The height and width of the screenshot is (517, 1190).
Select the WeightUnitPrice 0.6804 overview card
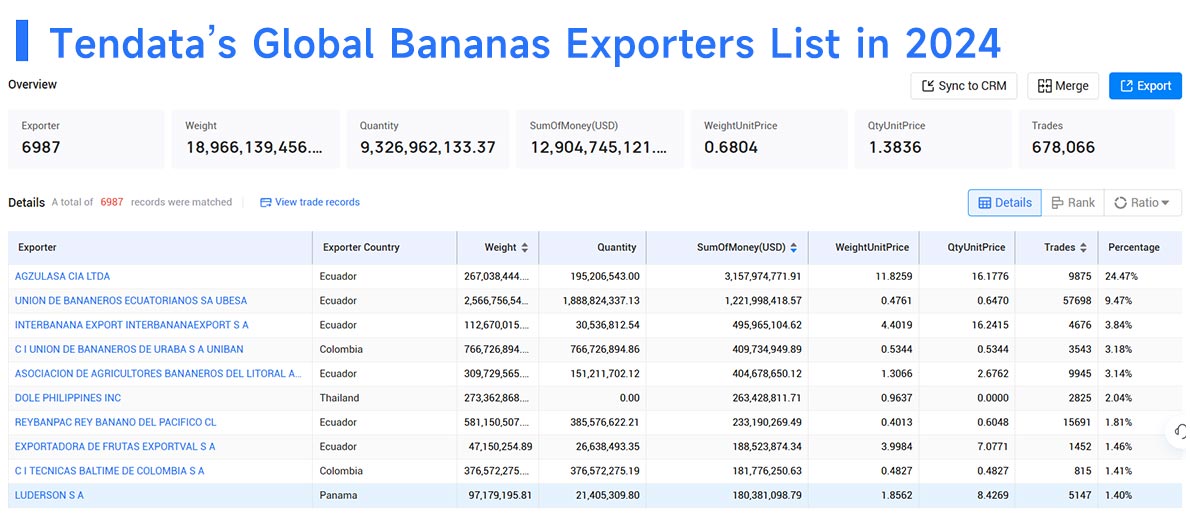[769, 139]
